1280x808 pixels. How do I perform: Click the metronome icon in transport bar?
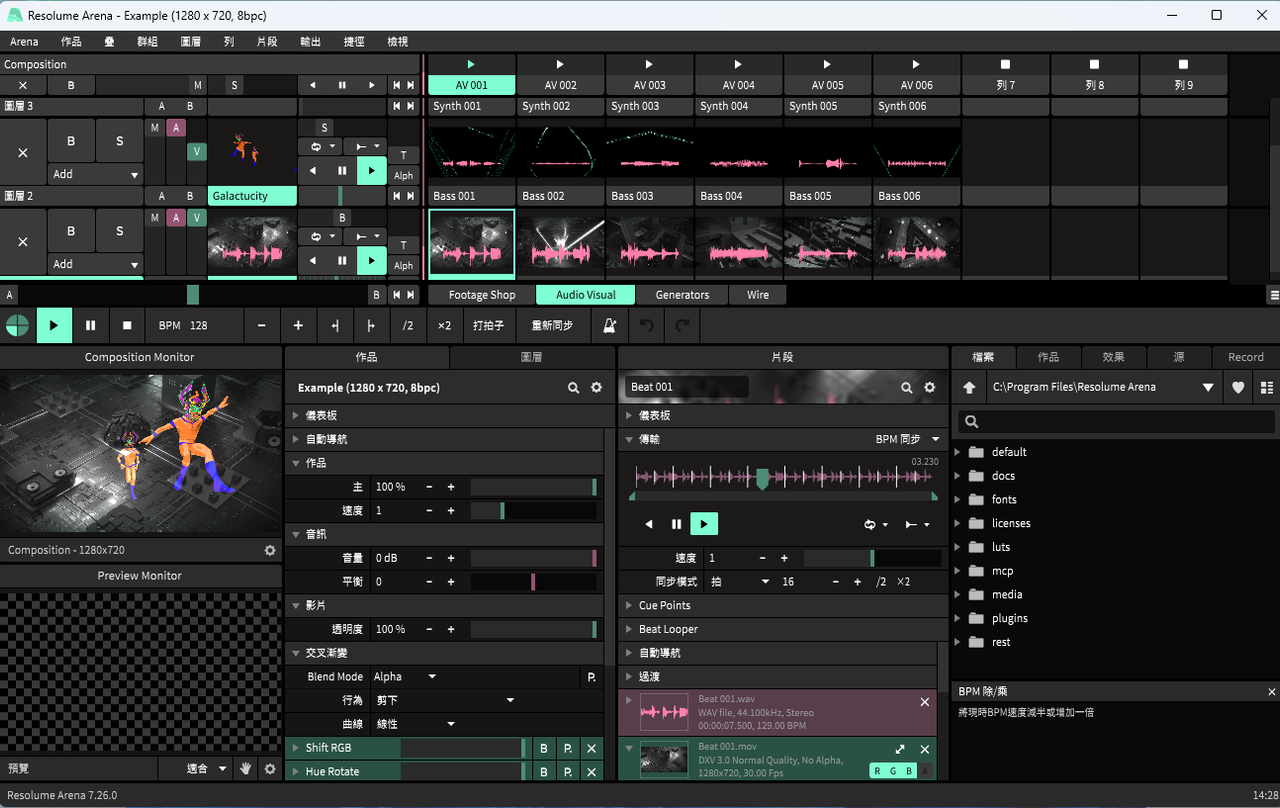tap(609, 325)
